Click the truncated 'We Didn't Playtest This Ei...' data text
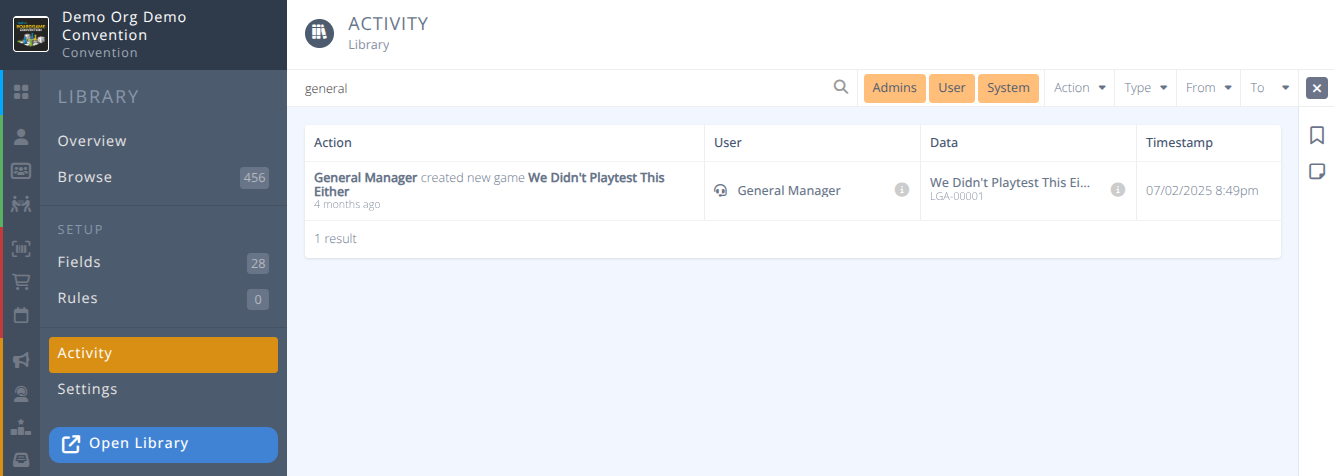Image resolution: width=1334 pixels, height=476 pixels. pos(1010,183)
